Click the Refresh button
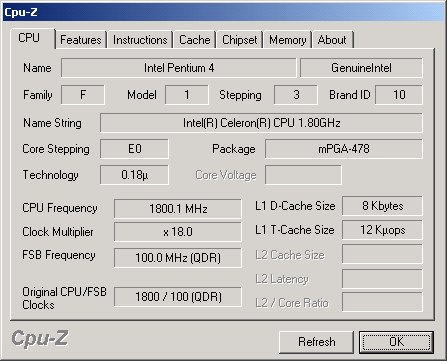447x361 pixels. point(316,342)
